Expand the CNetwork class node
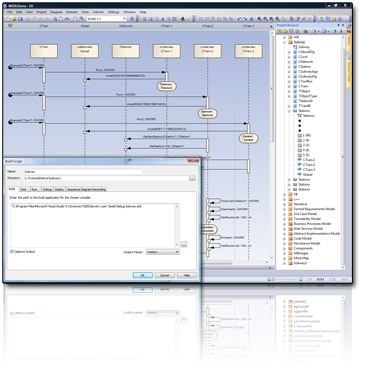This screenshot has height=368, width=367. tap(289, 62)
